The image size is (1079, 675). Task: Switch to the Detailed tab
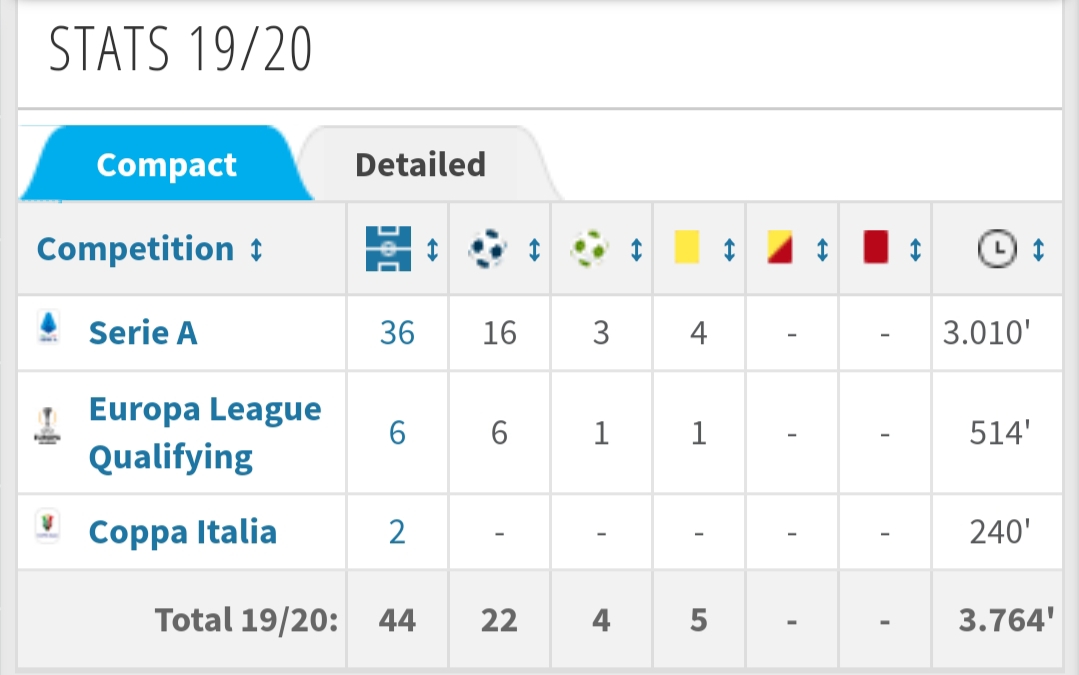(x=420, y=164)
